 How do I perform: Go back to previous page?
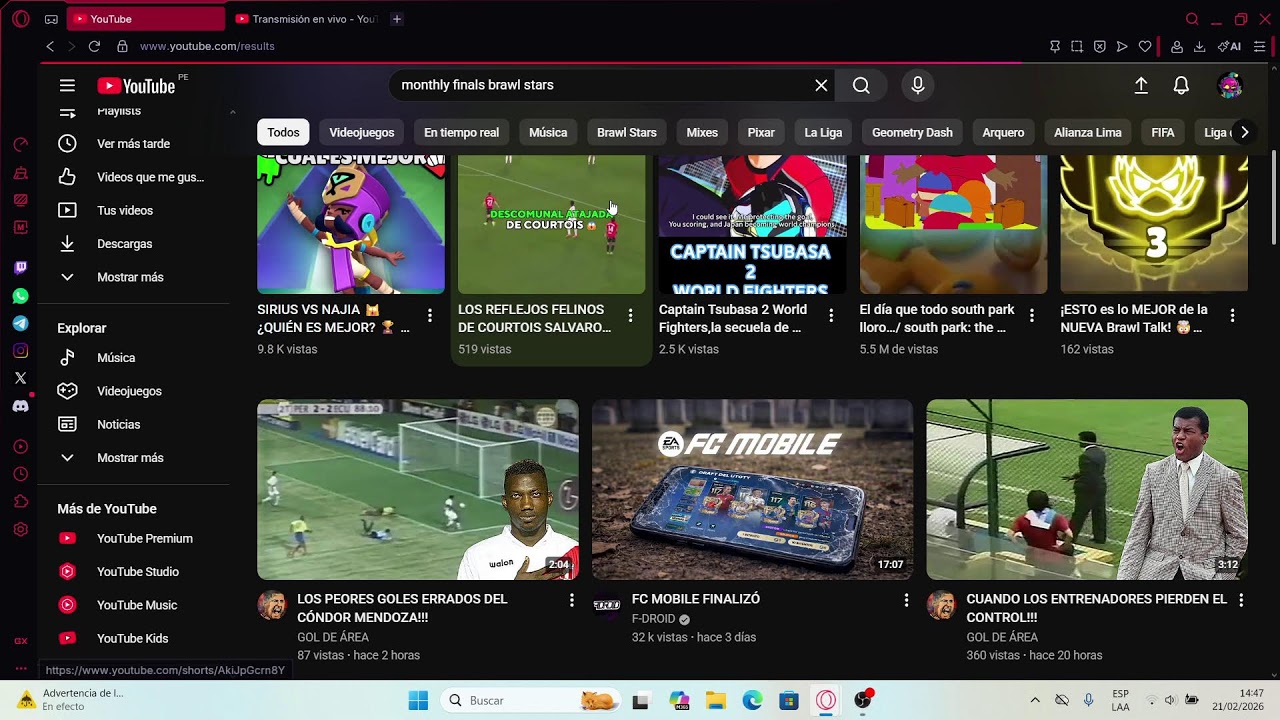coord(50,46)
